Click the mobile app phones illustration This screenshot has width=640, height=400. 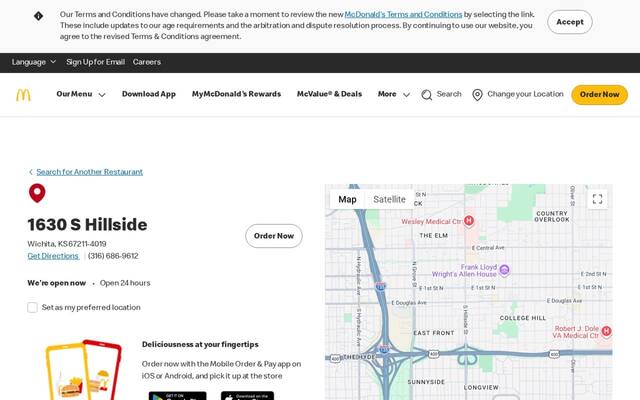[x=84, y=369]
